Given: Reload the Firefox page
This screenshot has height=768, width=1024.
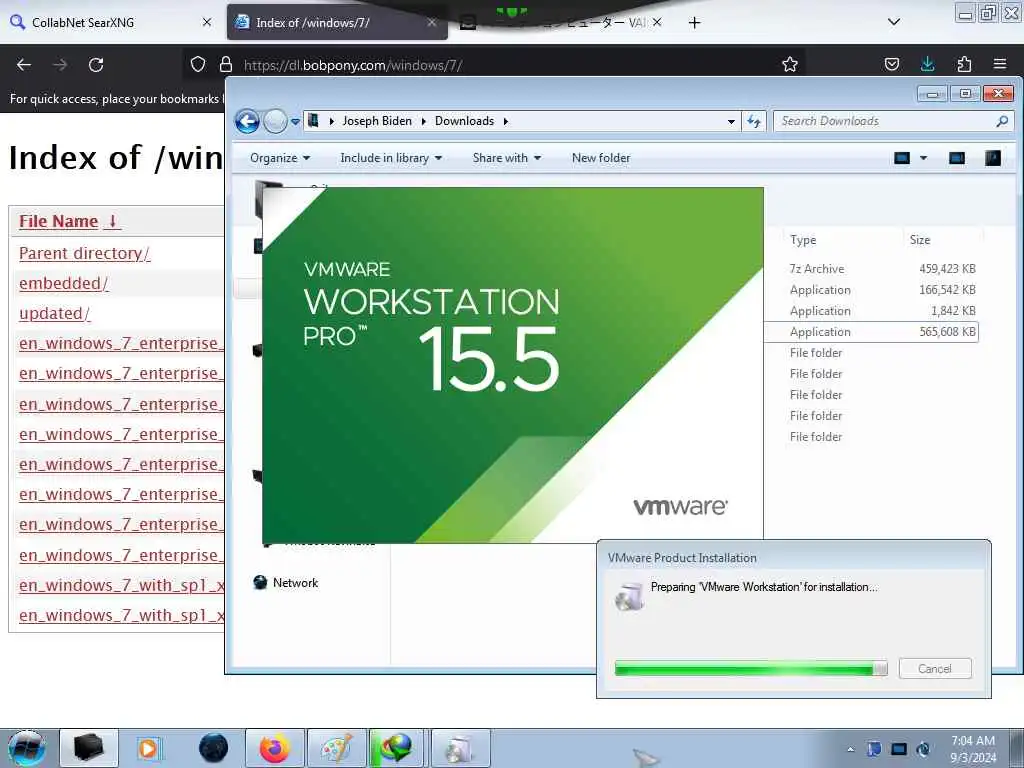Looking at the screenshot, I should point(96,65).
